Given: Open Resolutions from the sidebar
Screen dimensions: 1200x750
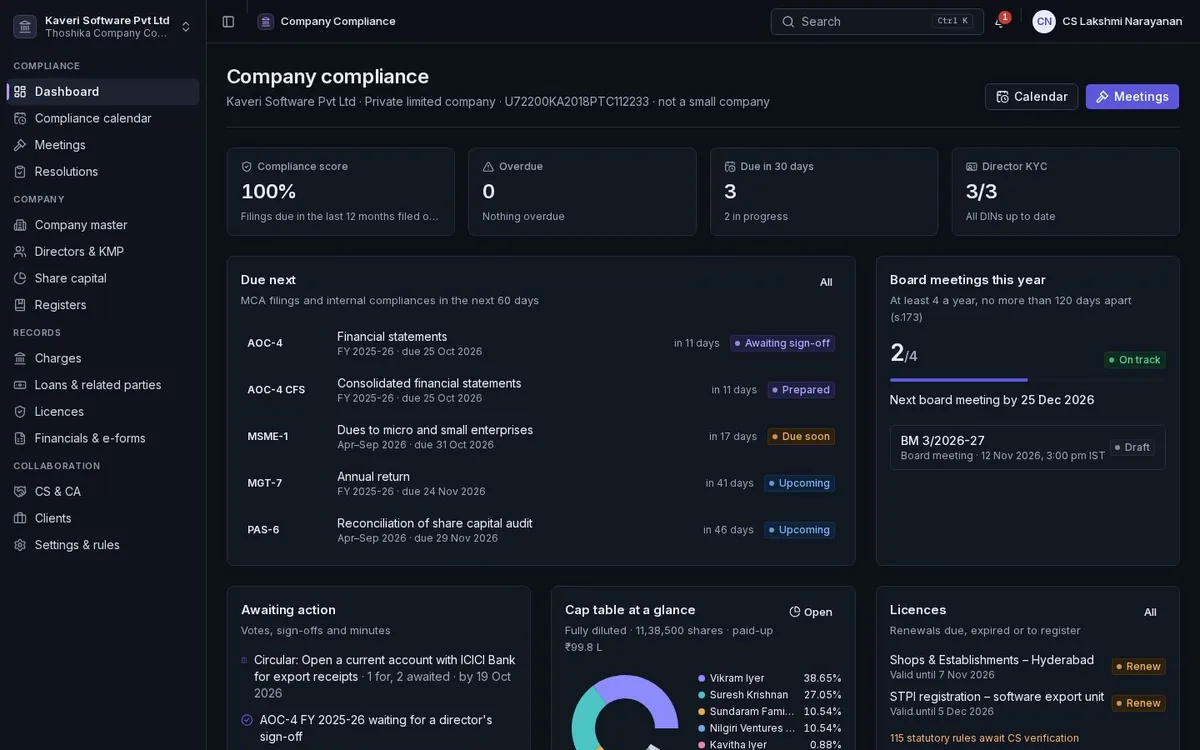Looking at the screenshot, I should point(103,171).
